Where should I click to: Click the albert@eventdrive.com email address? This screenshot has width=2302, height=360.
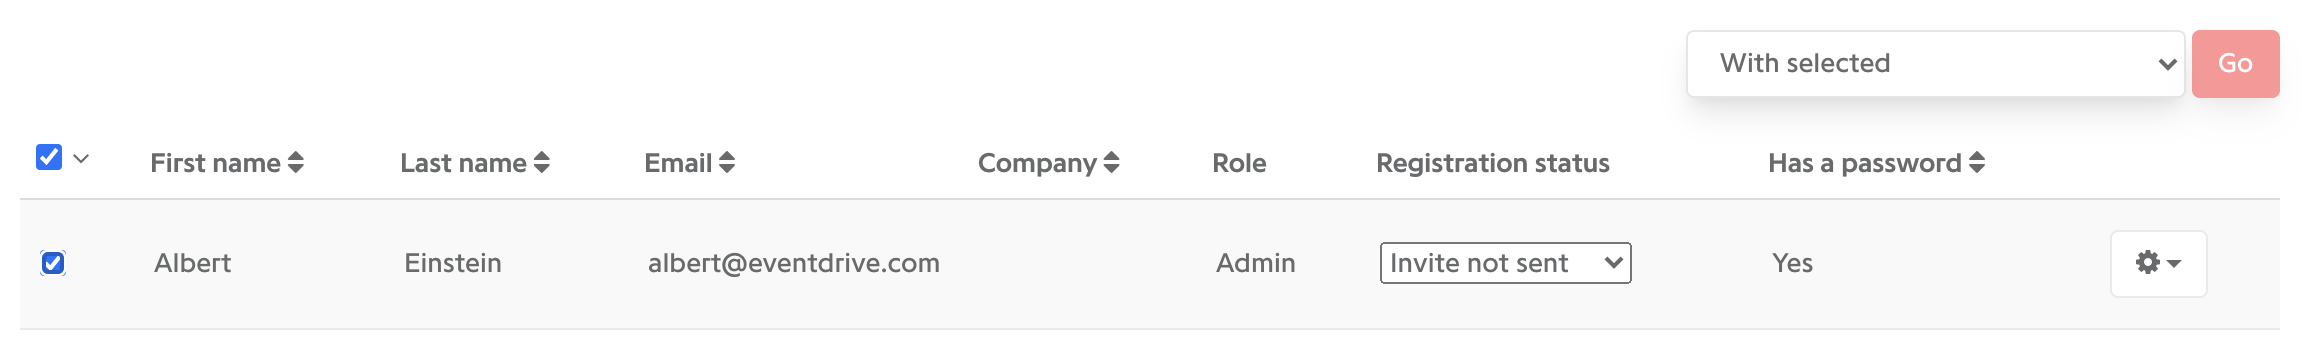(x=794, y=263)
